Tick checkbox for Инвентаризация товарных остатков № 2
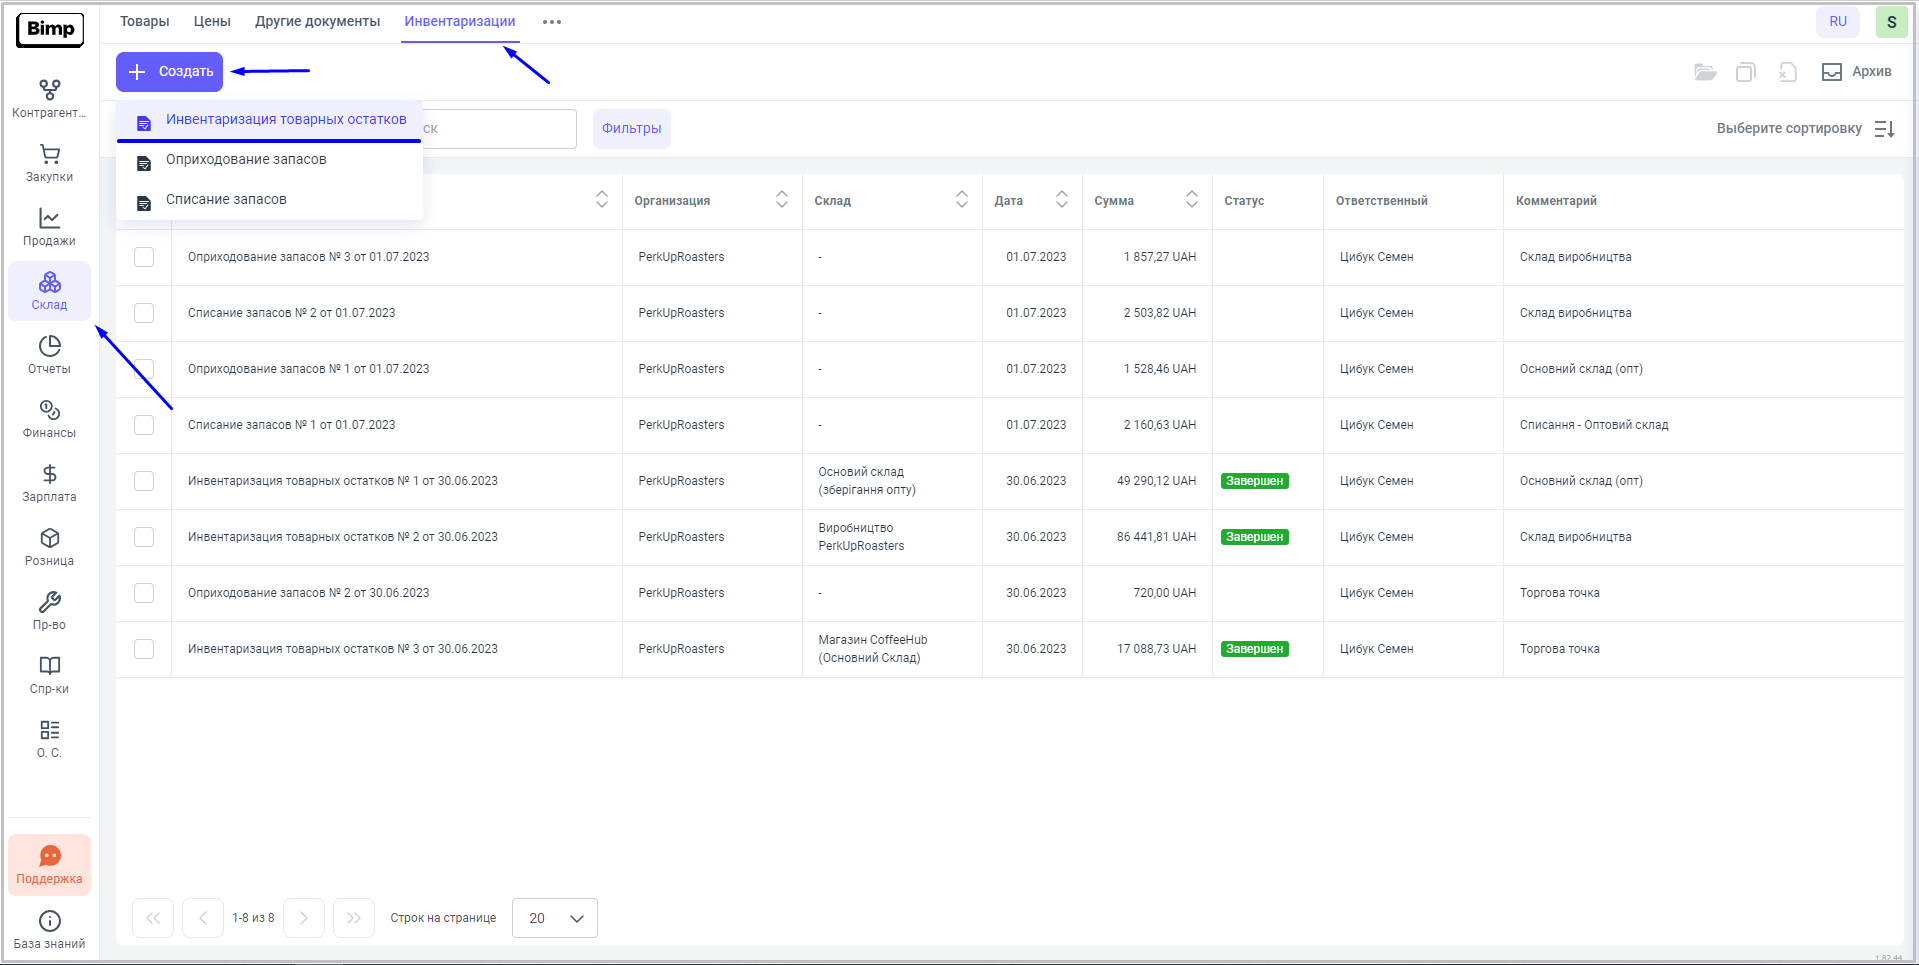Screen dimensions: 1919x965 tap(144, 537)
